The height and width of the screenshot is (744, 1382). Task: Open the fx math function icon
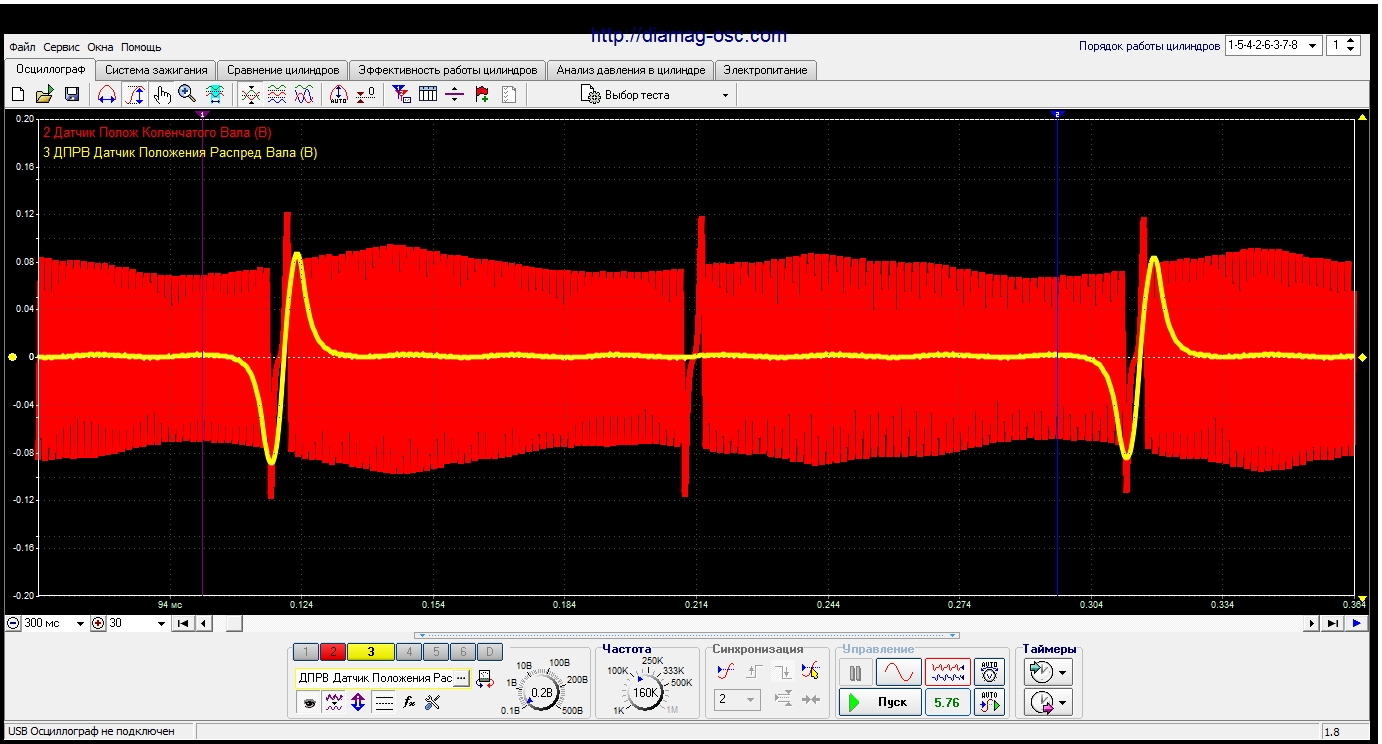[x=409, y=703]
